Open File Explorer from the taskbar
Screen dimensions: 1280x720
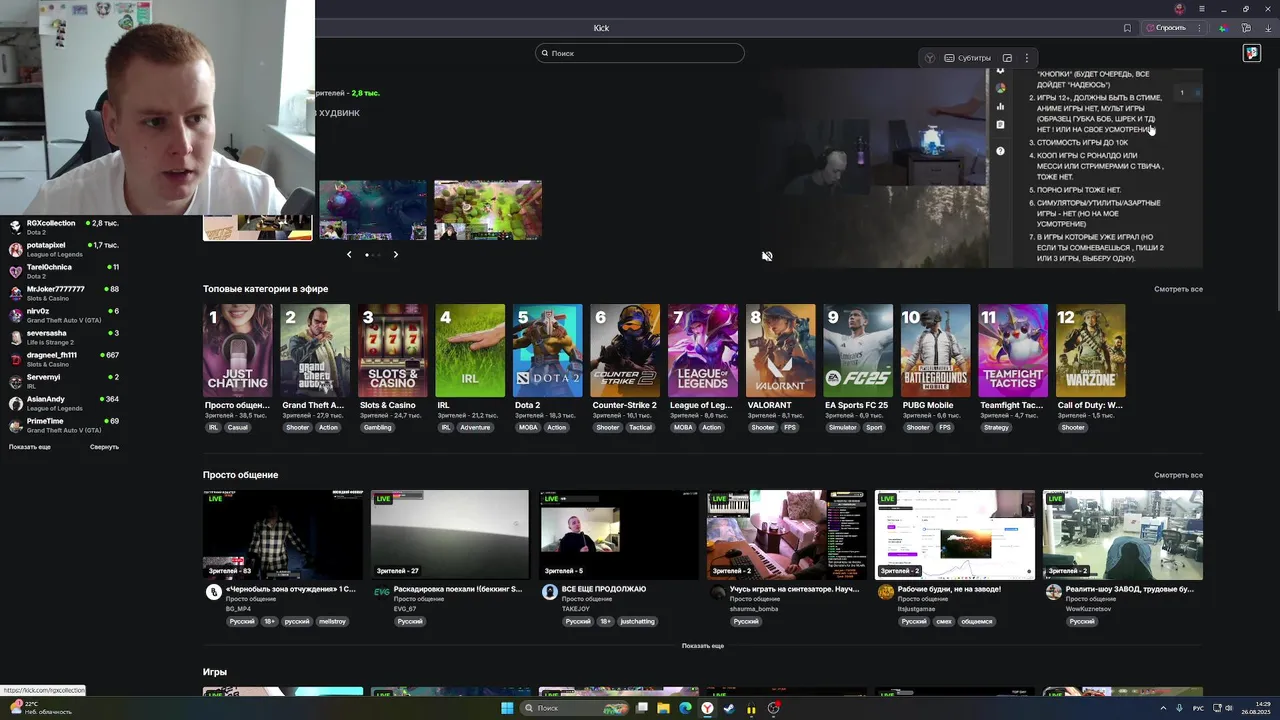[663, 708]
